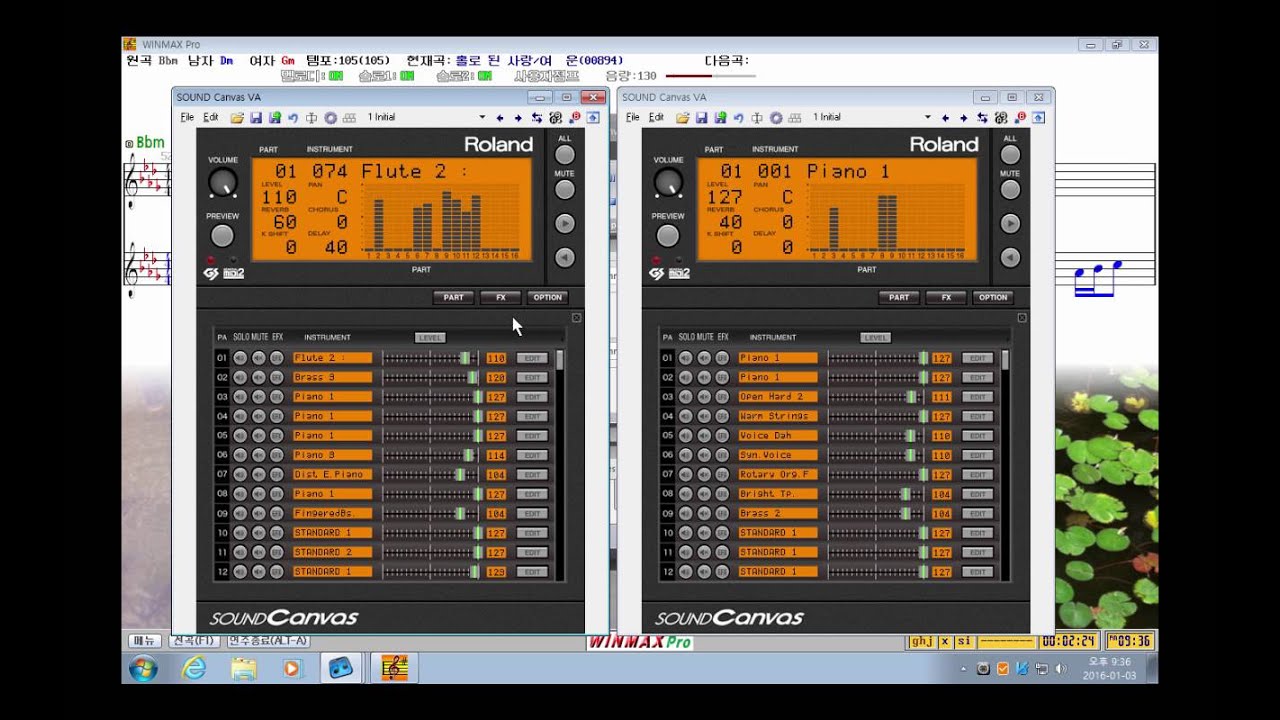The width and height of the screenshot is (1280, 720).
Task: Mute the Bright Tp. part
Action: click(x=704, y=494)
